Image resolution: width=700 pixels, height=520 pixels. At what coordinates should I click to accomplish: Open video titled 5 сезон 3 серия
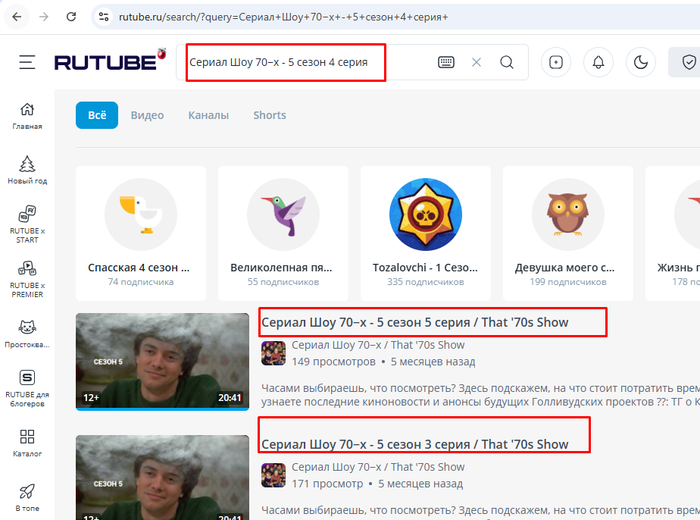(414, 444)
